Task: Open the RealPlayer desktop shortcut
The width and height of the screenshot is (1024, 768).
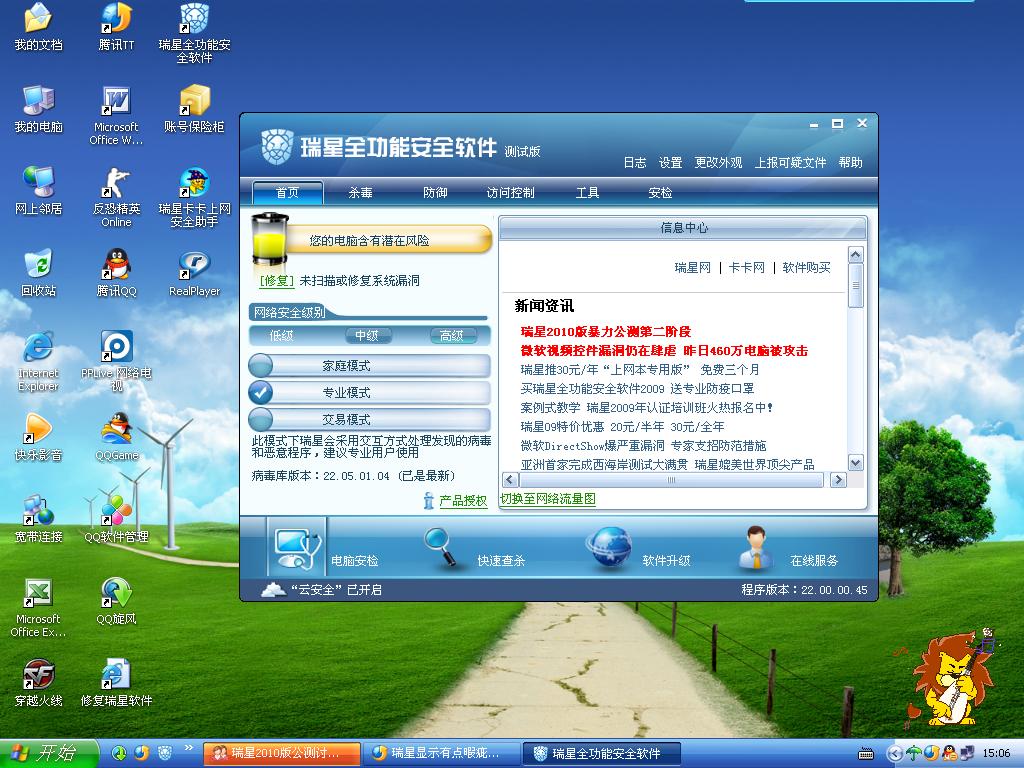Action: click(x=194, y=273)
